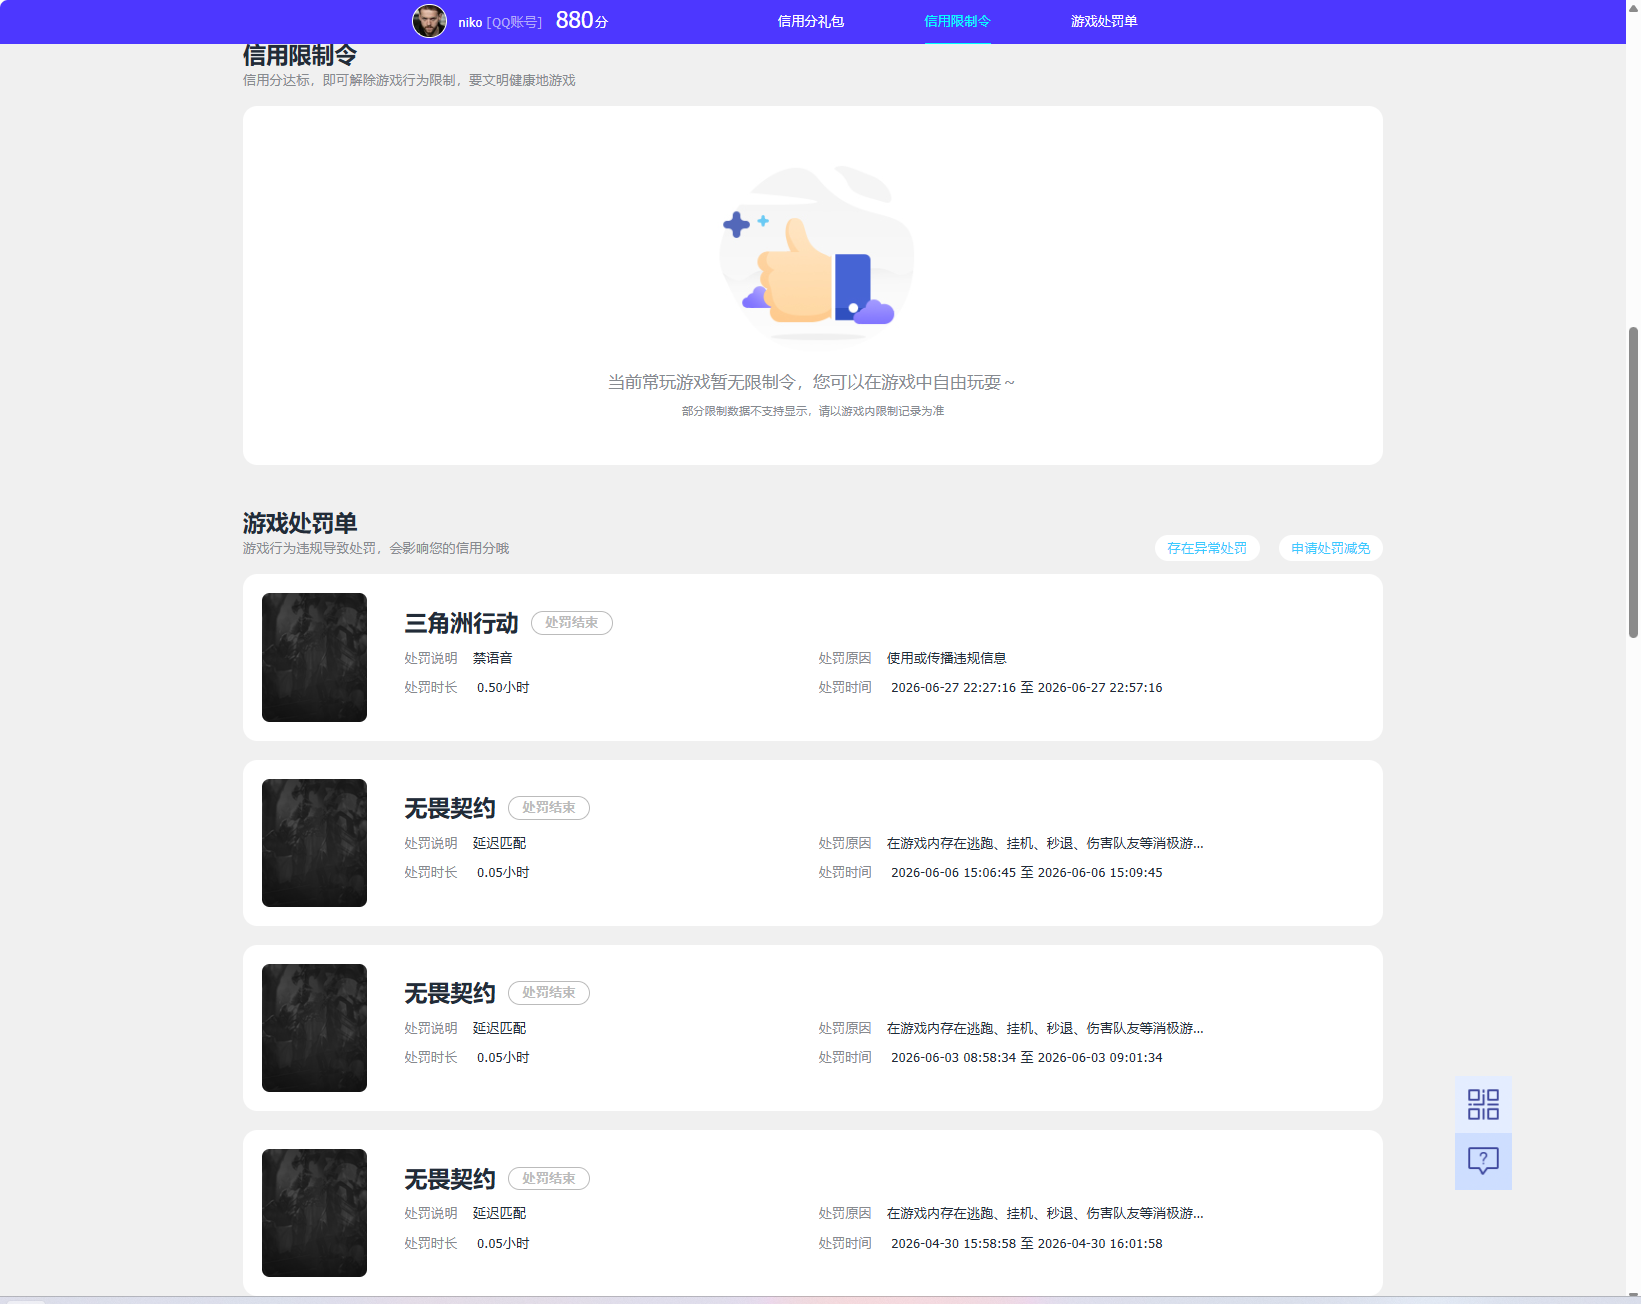Click truncated reason text on 2026-04-30 record

pos(1045,1213)
